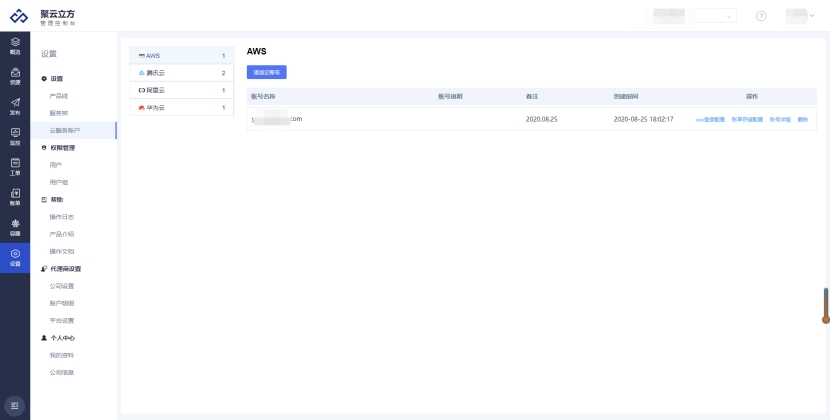830x420 pixels.
Task: Open 工单 tickets in dark sidebar
Action: tap(15, 166)
